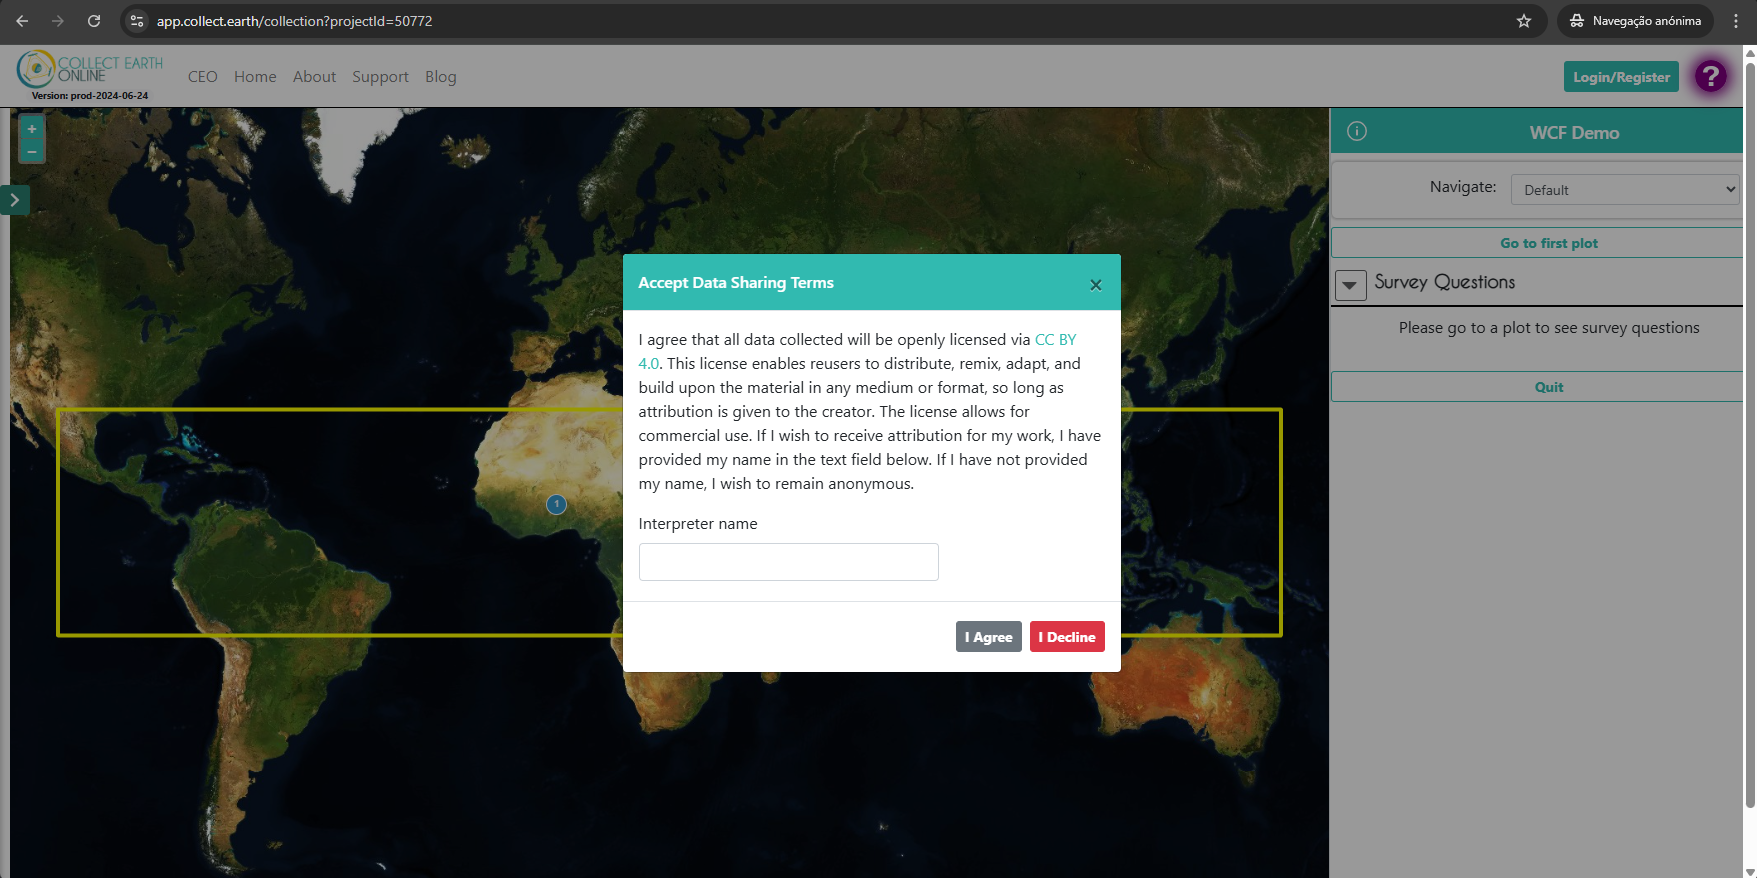Reload the page using browser refresh icon
The height and width of the screenshot is (878, 1757).
point(94,21)
